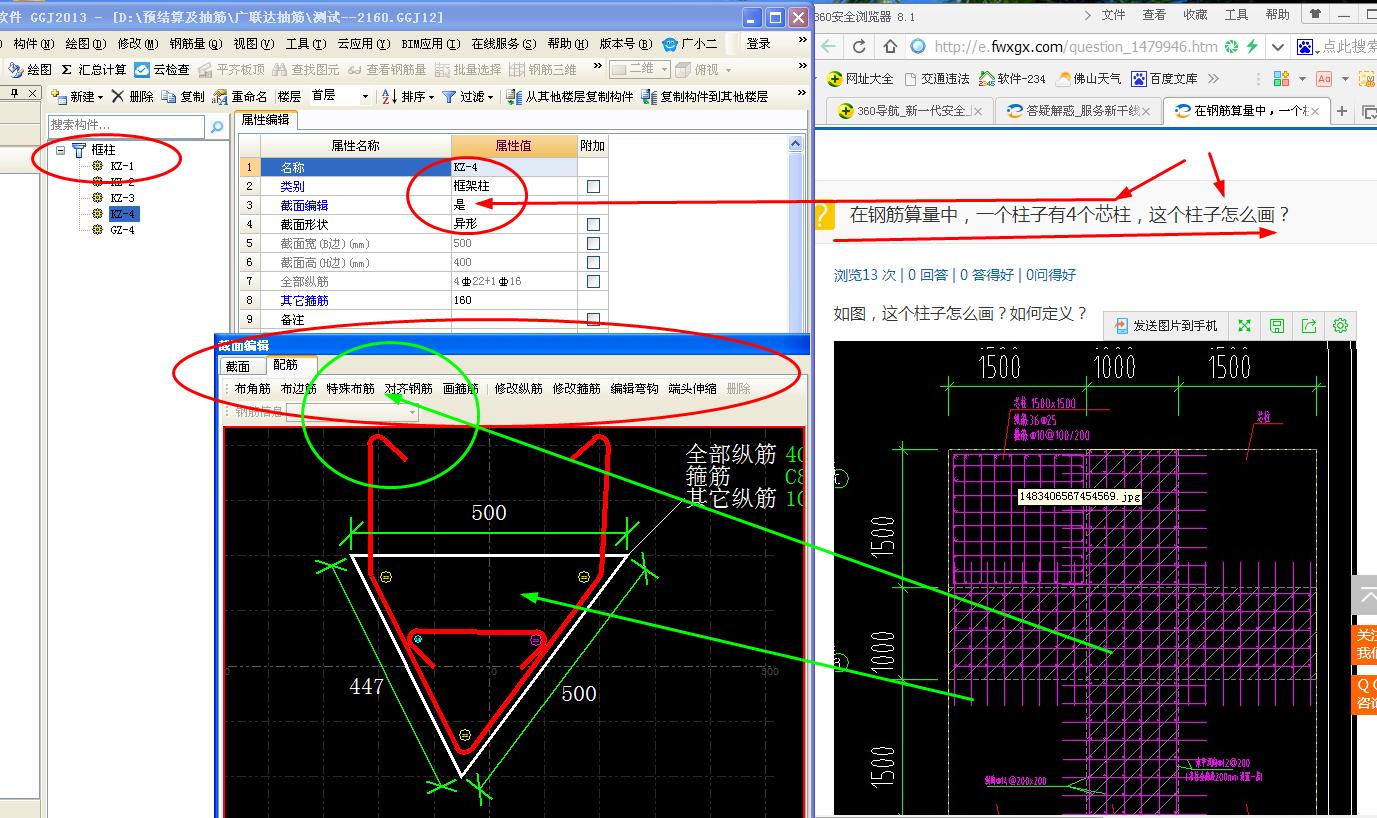
Task: Click the 布角筋 button
Action: (x=252, y=389)
